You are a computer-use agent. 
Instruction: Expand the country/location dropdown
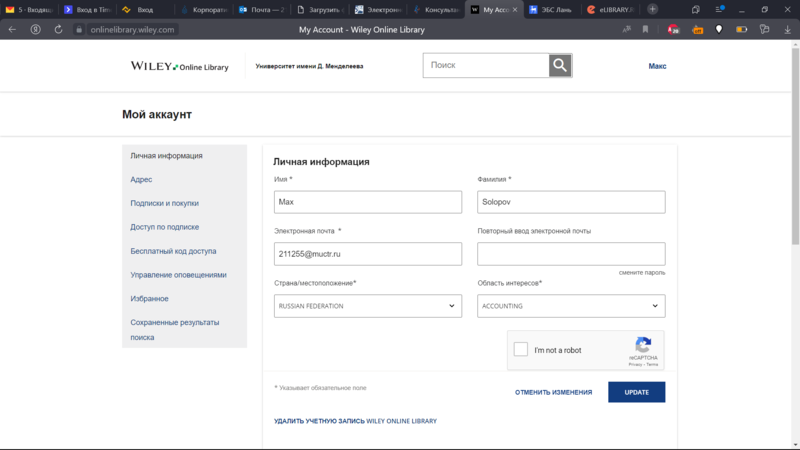[367, 306]
